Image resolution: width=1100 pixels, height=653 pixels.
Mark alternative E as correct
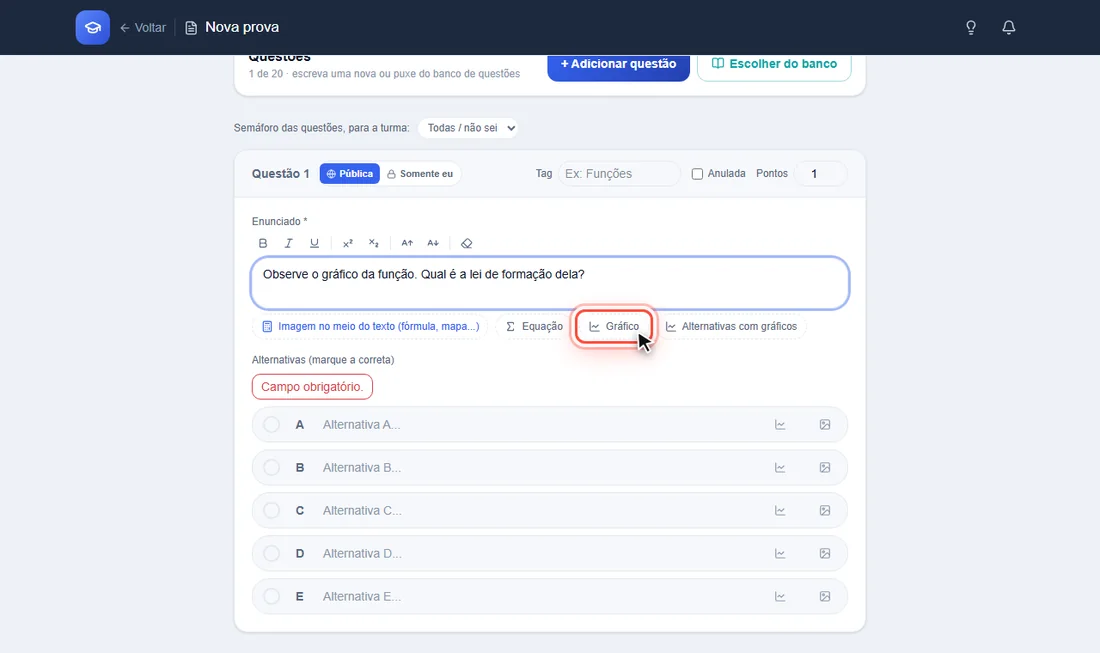(x=271, y=597)
